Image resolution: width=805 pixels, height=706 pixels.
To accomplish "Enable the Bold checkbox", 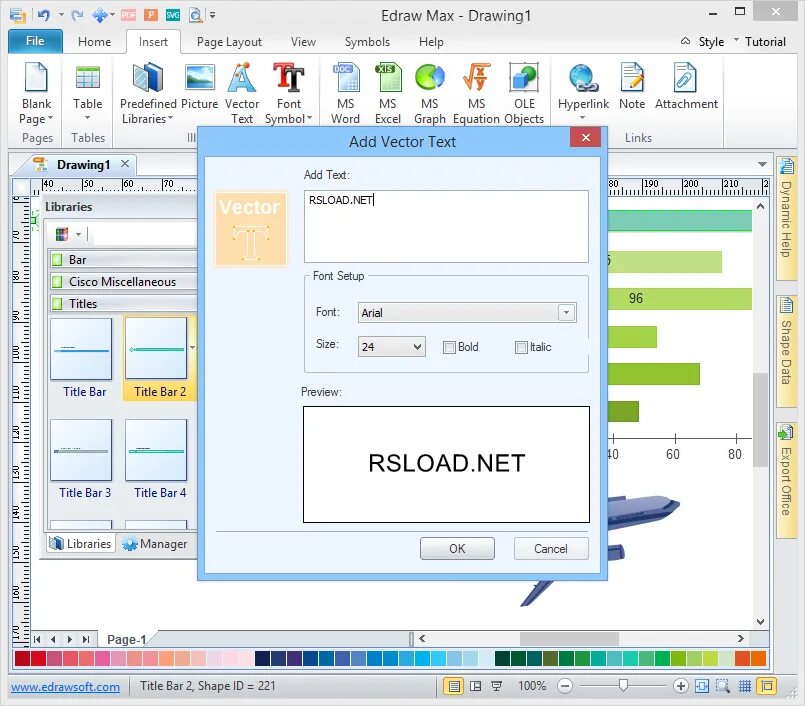I will click(449, 348).
